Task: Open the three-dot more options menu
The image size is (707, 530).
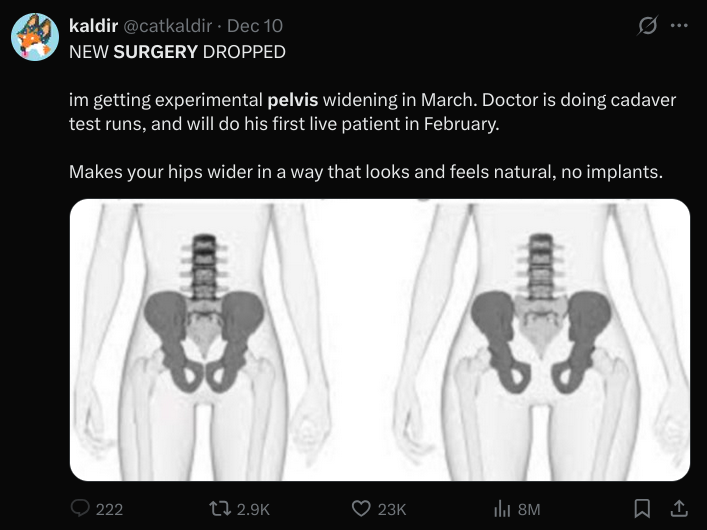Action: tap(679, 26)
